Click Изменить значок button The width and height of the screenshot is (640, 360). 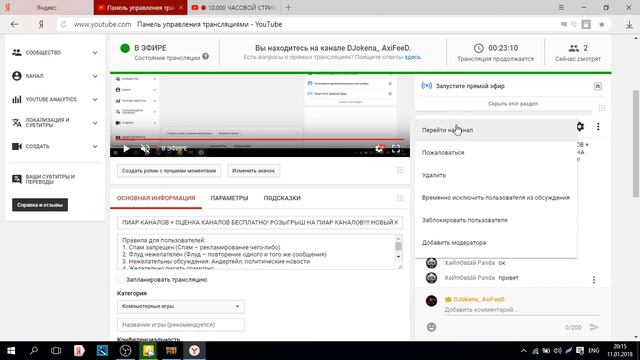point(253,171)
